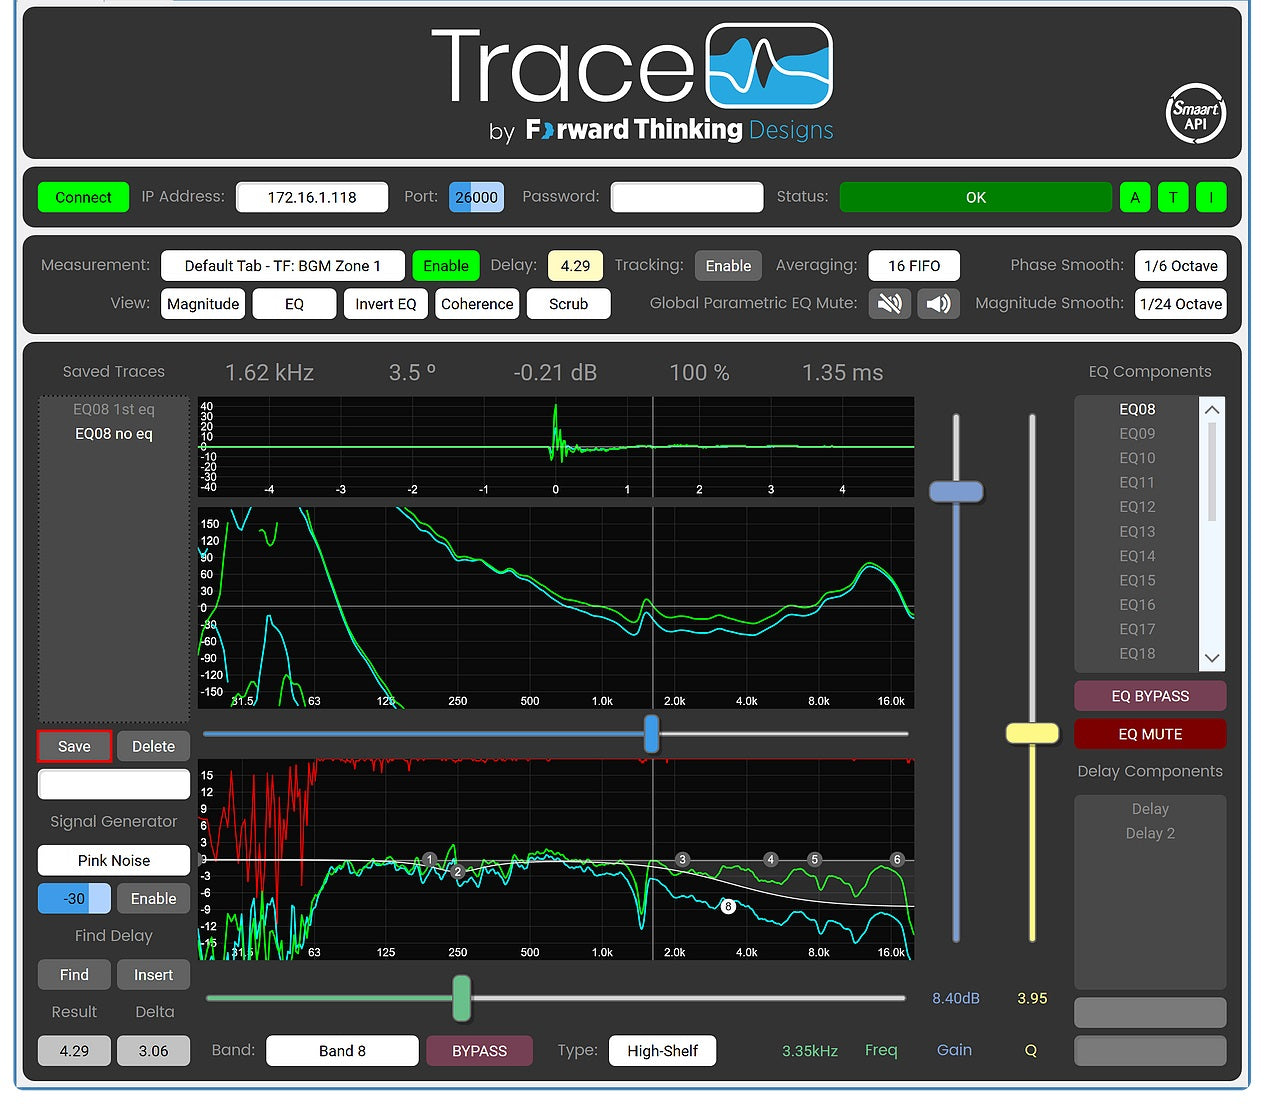1266x1104 pixels.
Task: Click the Password input field
Action: [687, 197]
